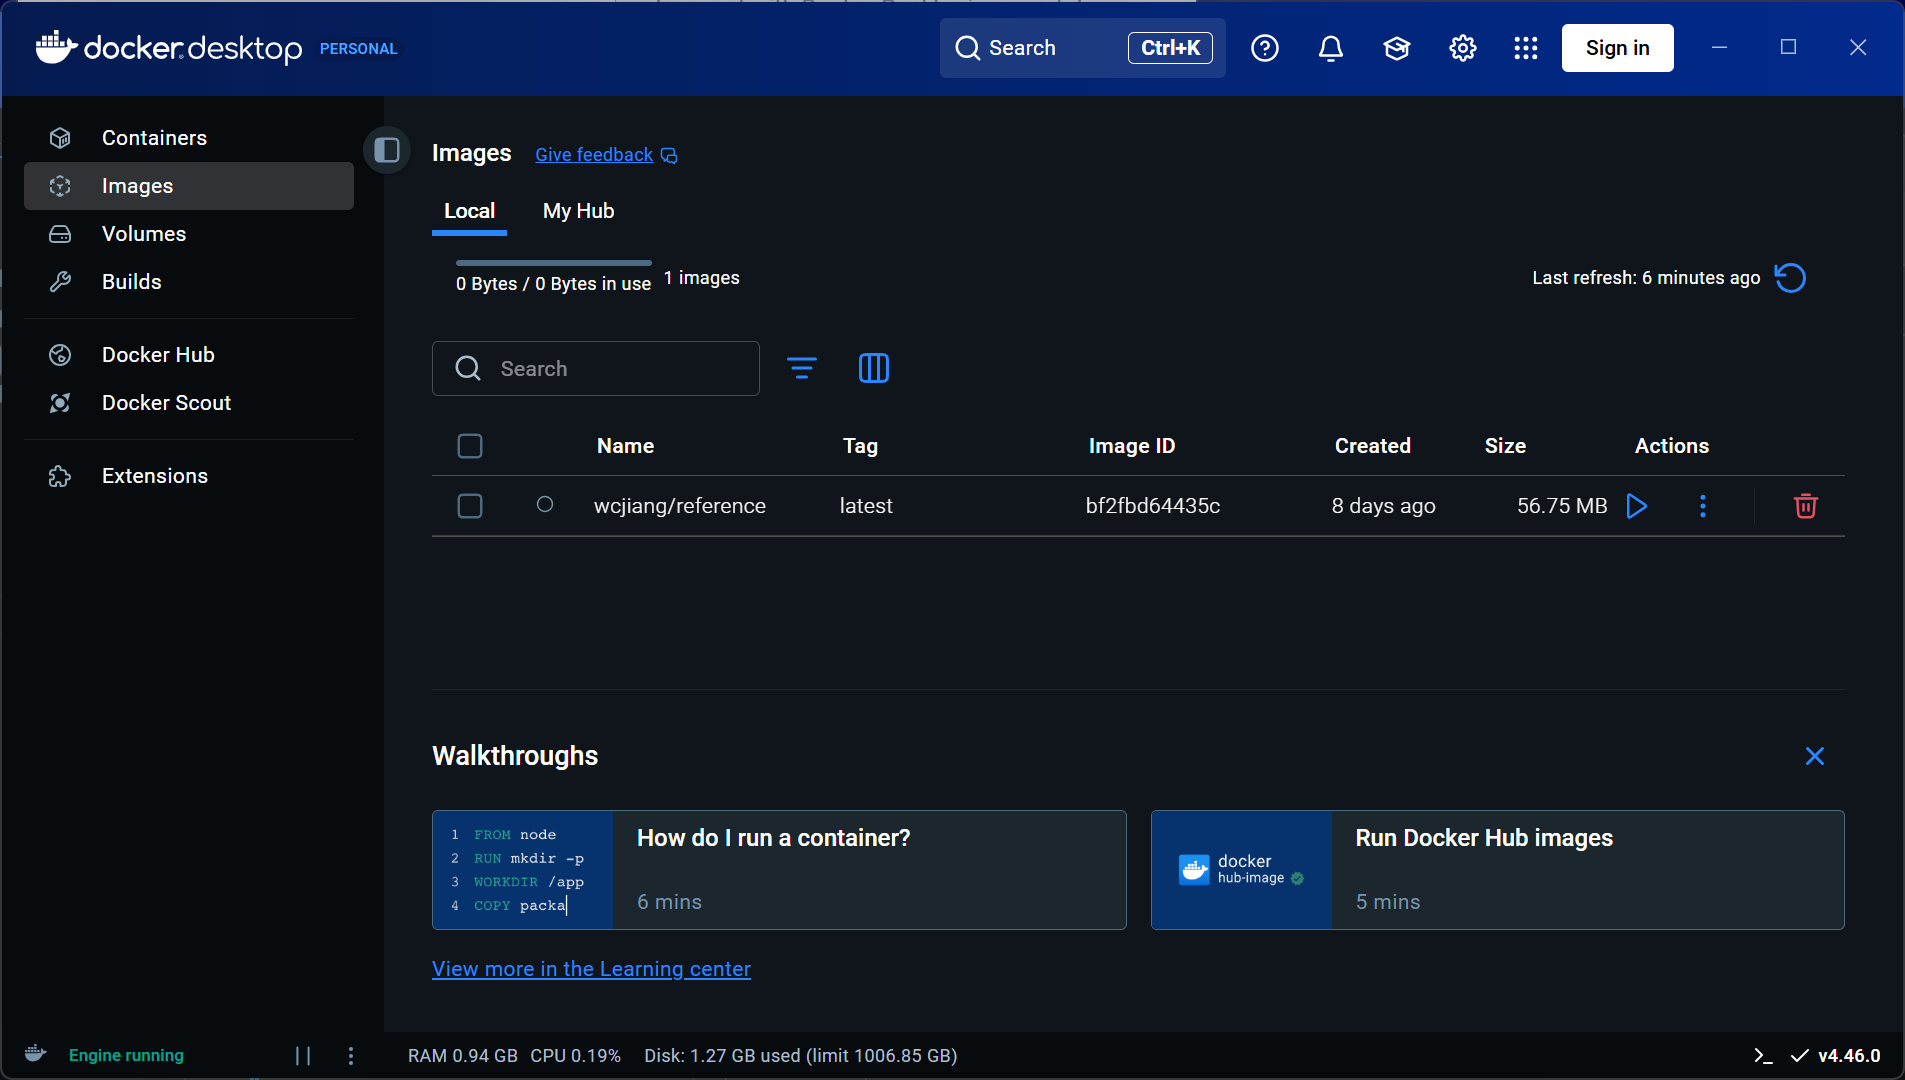
Task: Check the wcjiang/reference row checkbox
Action: click(x=470, y=506)
